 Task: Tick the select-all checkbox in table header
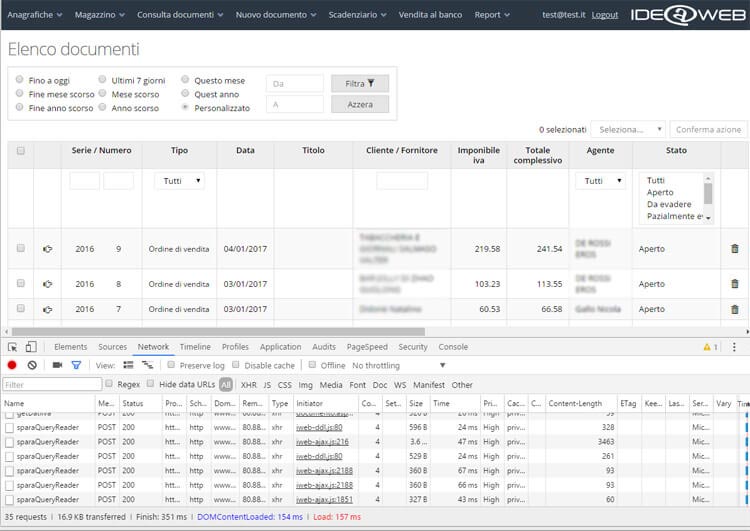click(x=21, y=151)
